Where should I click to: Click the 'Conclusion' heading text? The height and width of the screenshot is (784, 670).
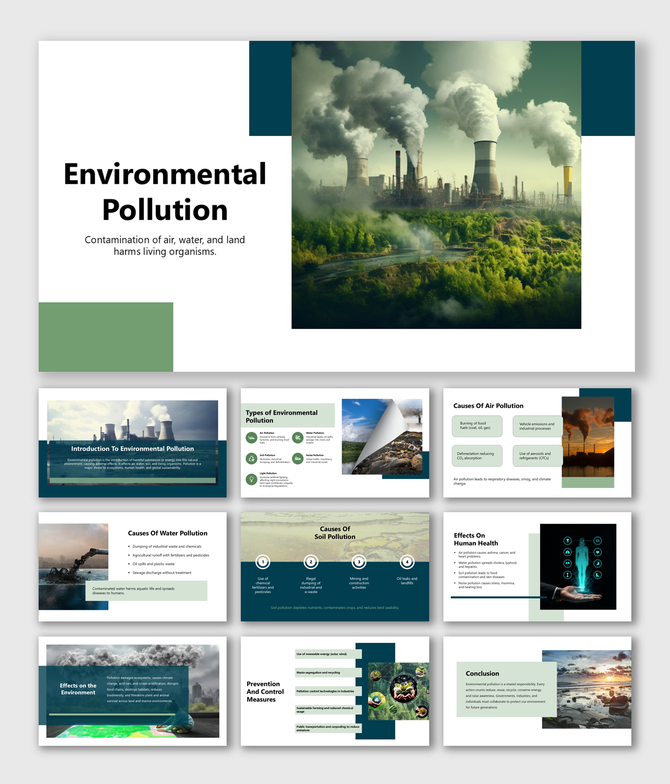(x=482, y=674)
